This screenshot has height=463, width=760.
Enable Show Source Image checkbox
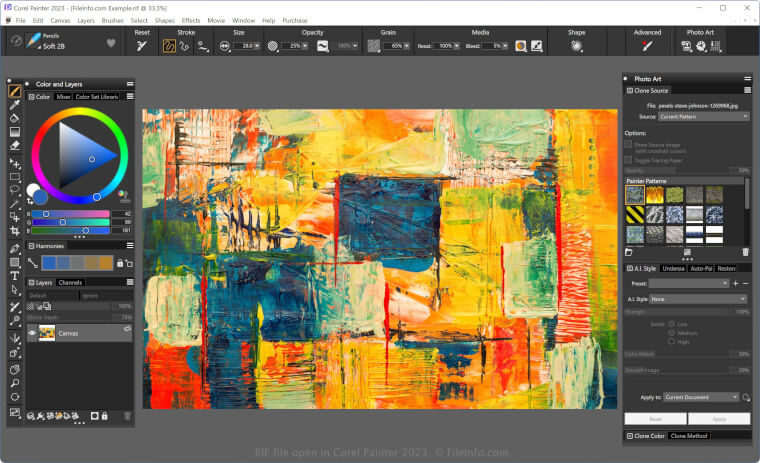click(628, 144)
